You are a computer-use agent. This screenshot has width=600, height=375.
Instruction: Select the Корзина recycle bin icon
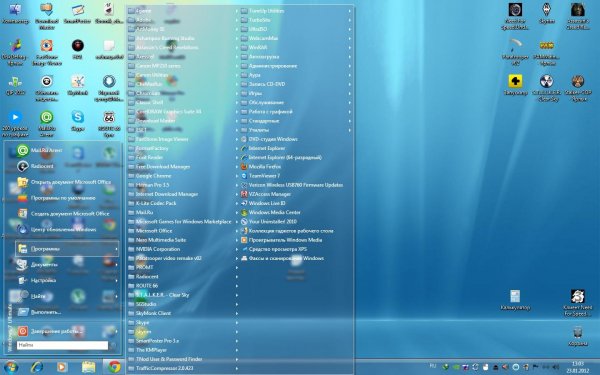click(x=578, y=336)
